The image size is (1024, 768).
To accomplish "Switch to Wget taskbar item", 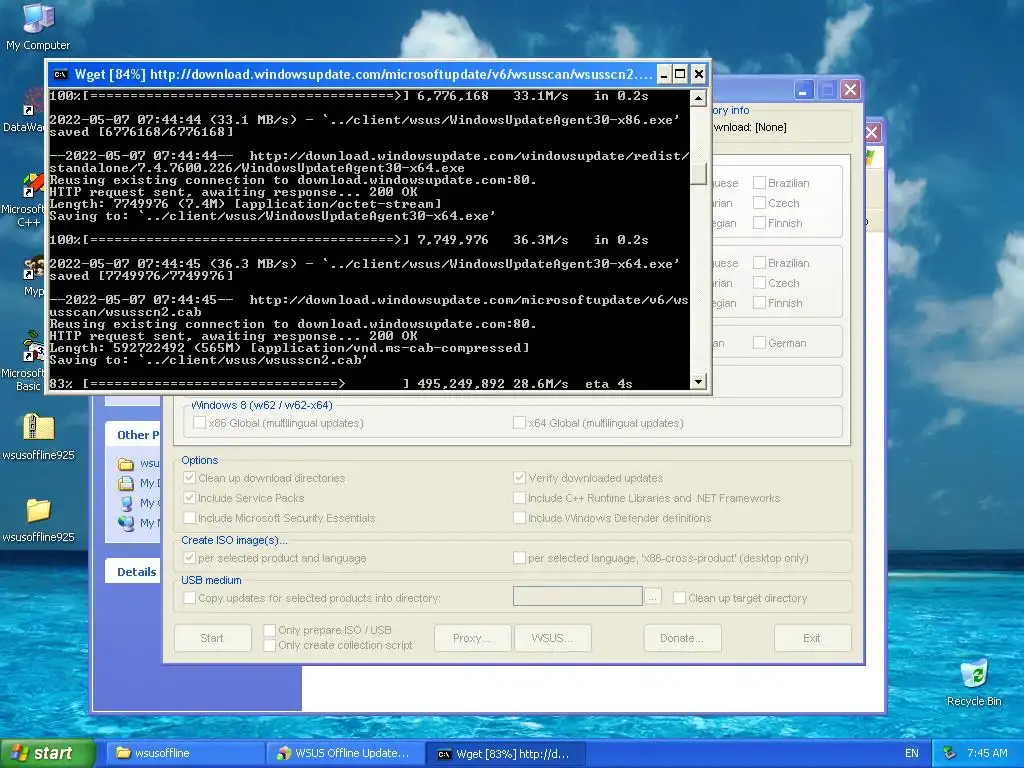I will (x=505, y=753).
